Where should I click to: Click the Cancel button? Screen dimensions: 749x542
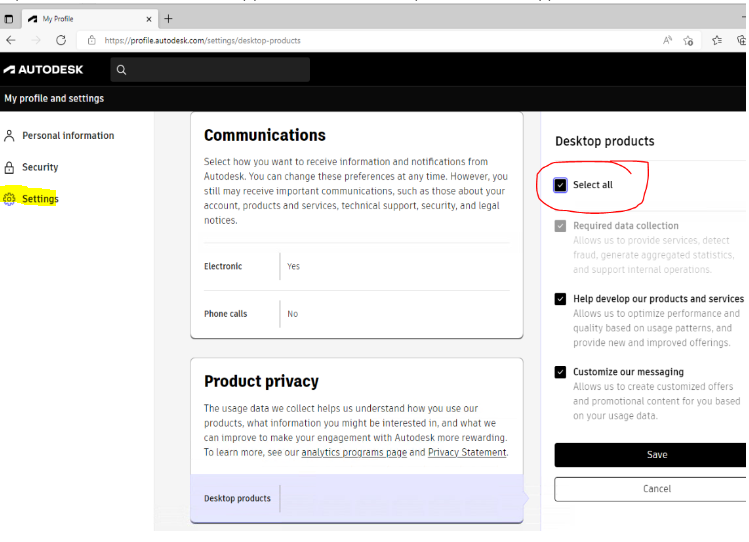[x=656, y=489]
